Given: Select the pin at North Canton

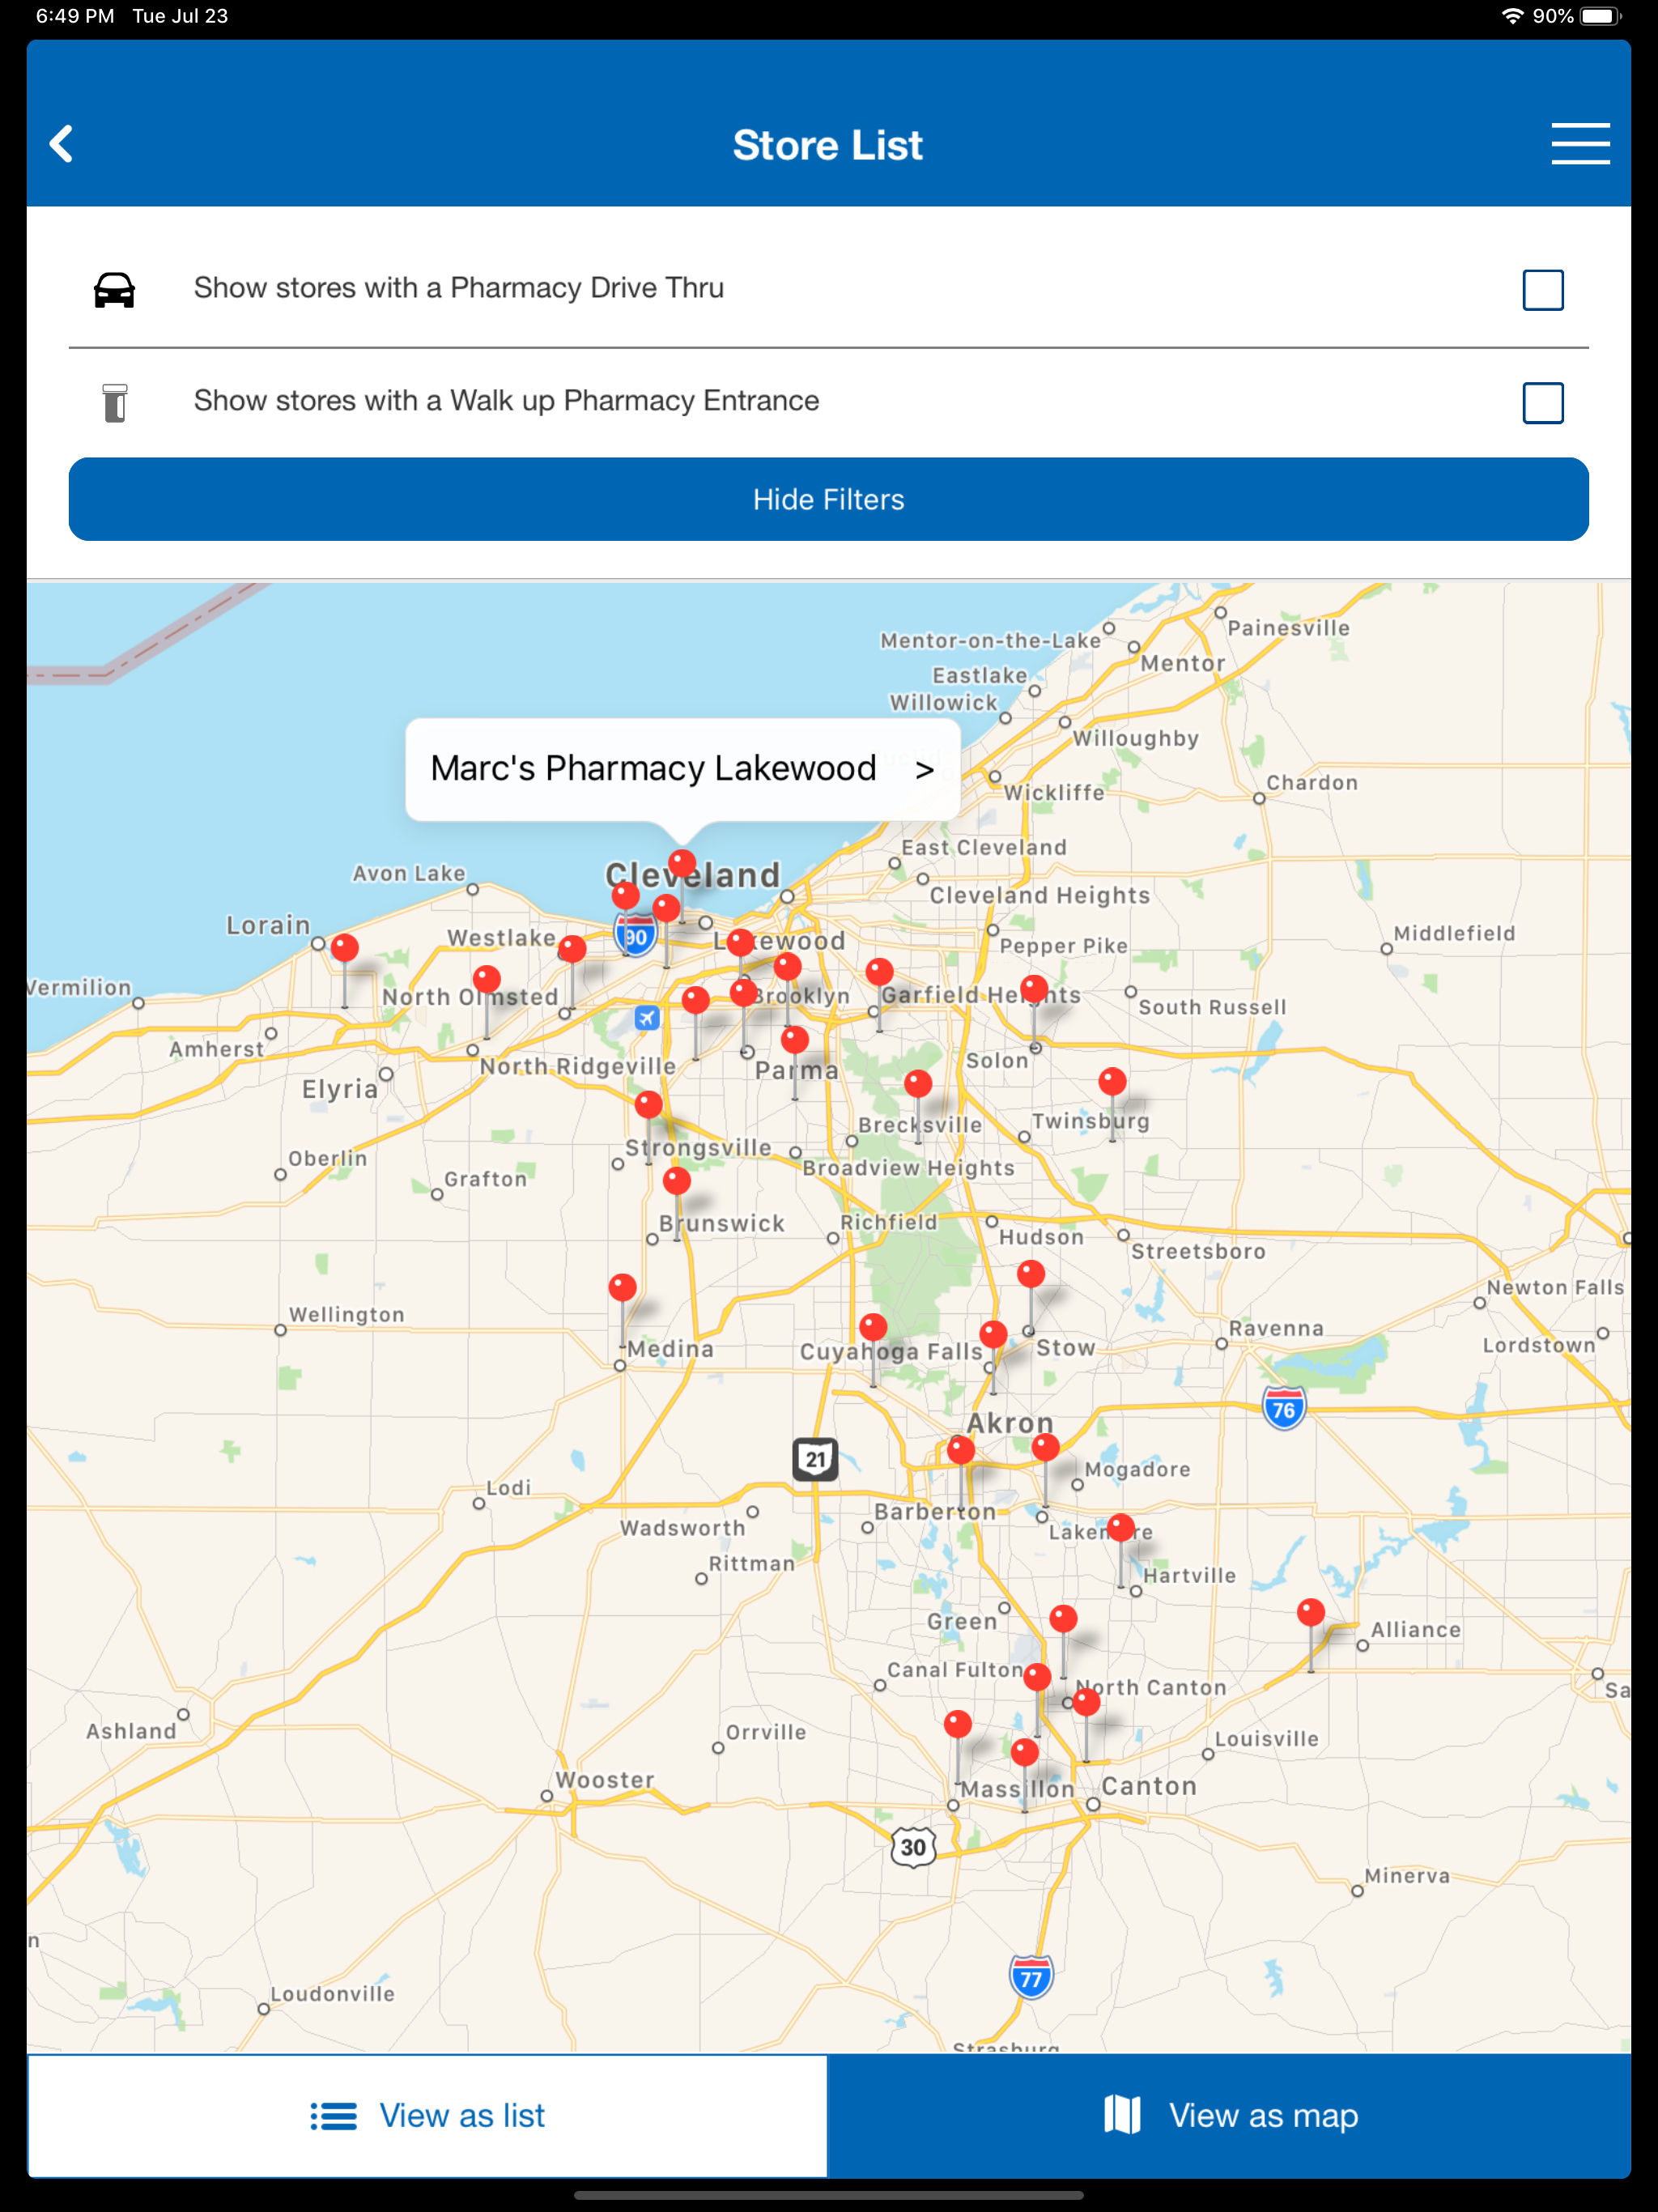Looking at the screenshot, I should [x=1086, y=1701].
